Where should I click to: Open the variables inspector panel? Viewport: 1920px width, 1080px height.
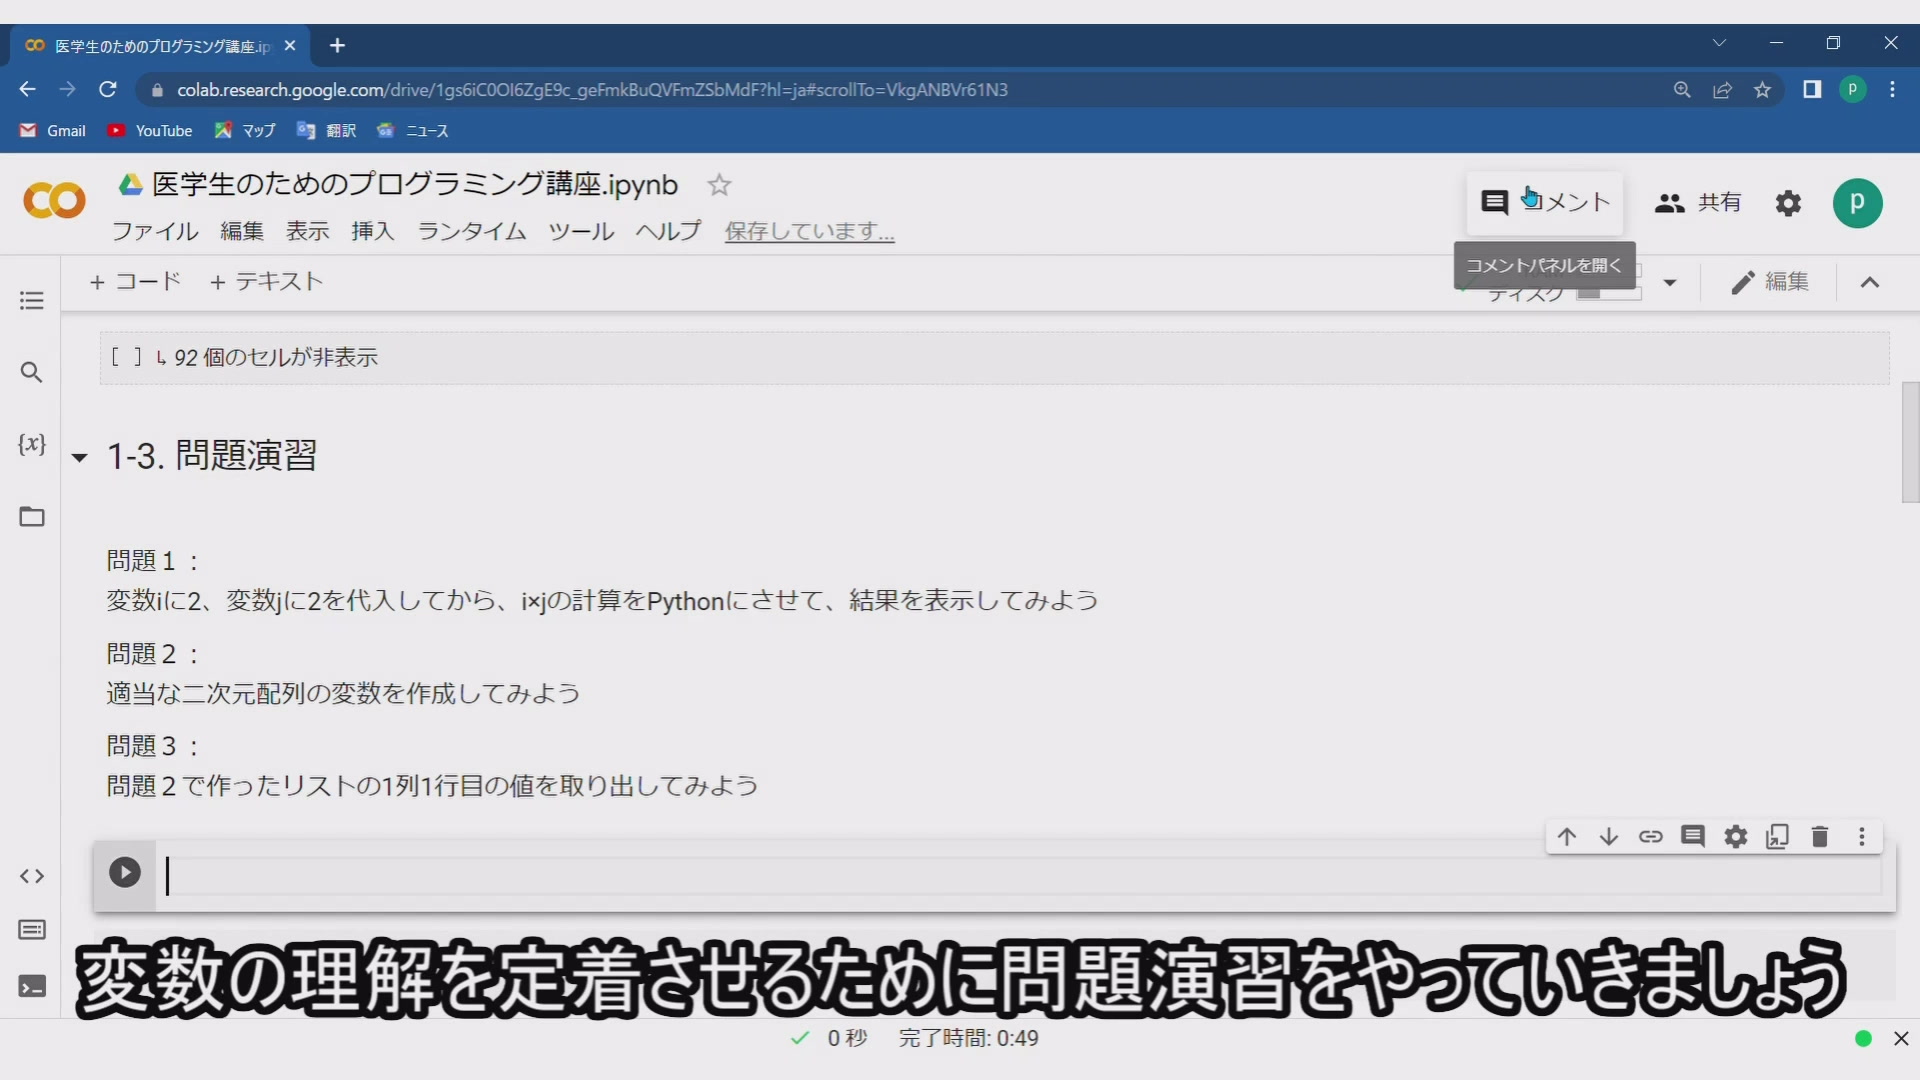click(x=32, y=444)
